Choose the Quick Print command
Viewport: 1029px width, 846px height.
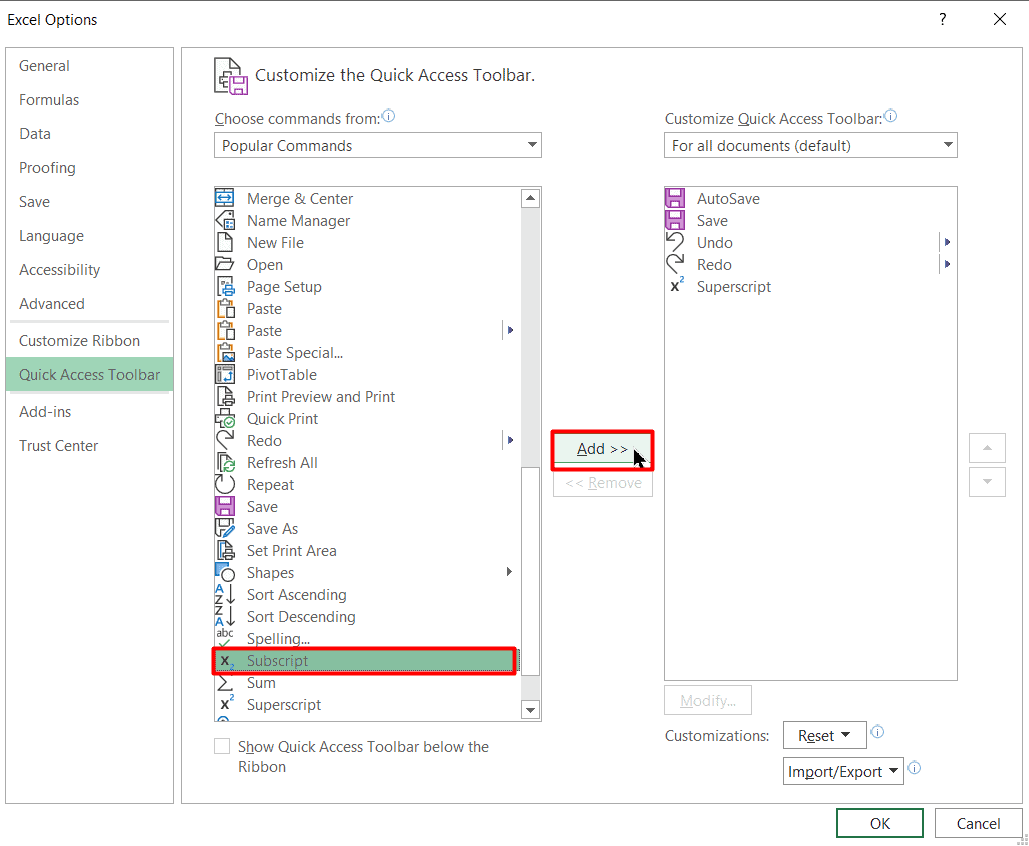(x=282, y=418)
